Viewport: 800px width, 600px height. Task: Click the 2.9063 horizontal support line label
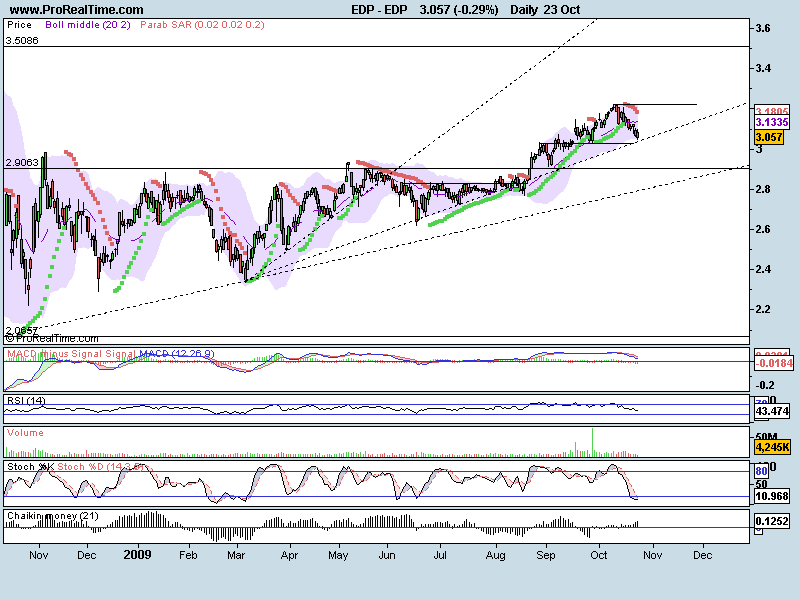coord(22,162)
